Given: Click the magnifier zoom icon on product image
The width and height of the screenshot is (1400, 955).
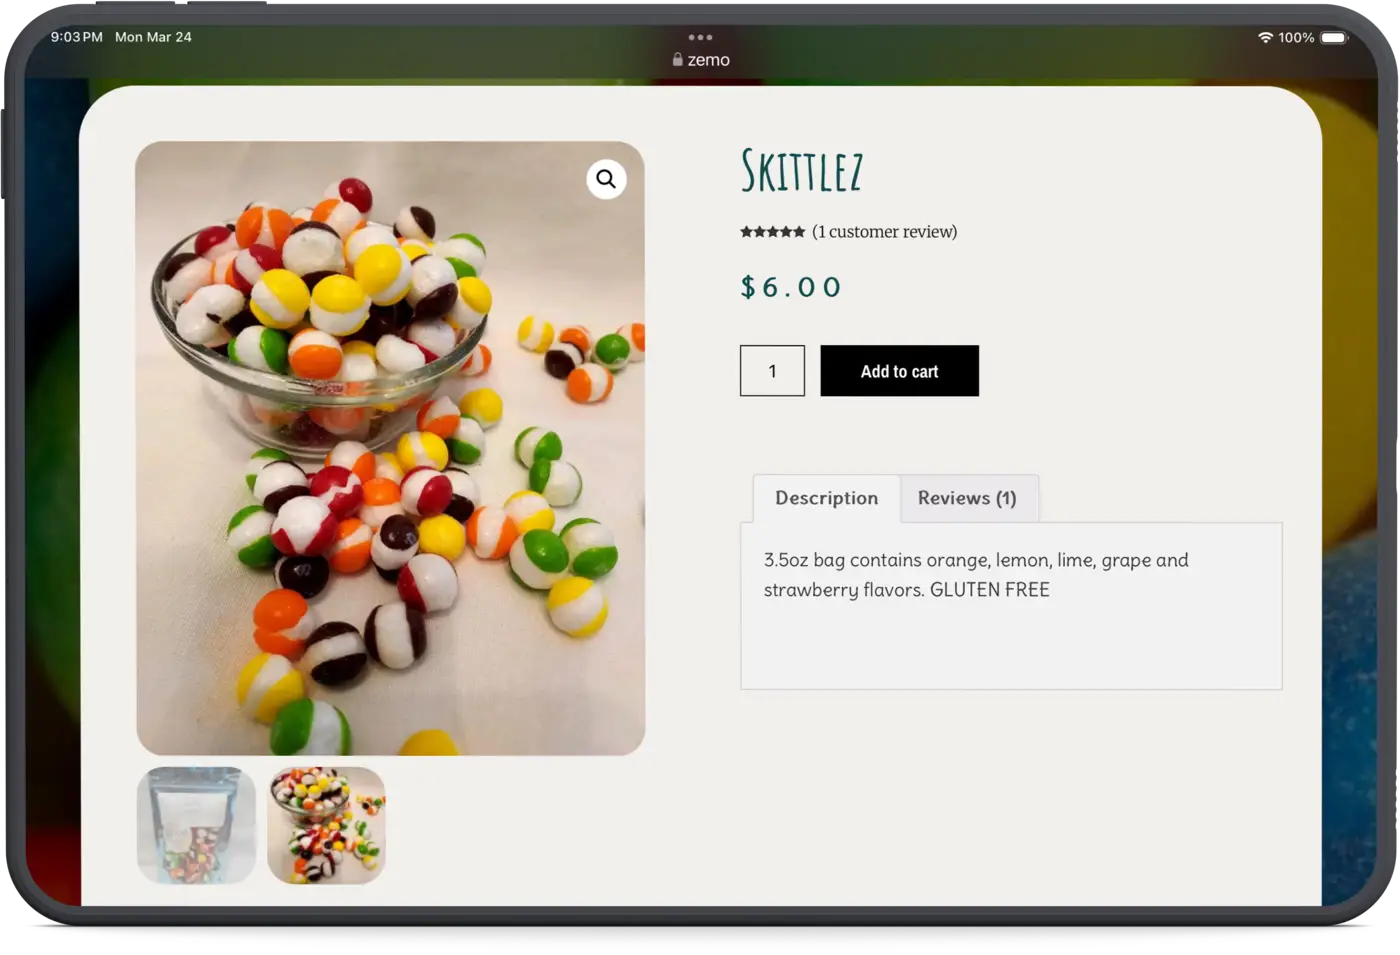Looking at the screenshot, I should (x=606, y=179).
